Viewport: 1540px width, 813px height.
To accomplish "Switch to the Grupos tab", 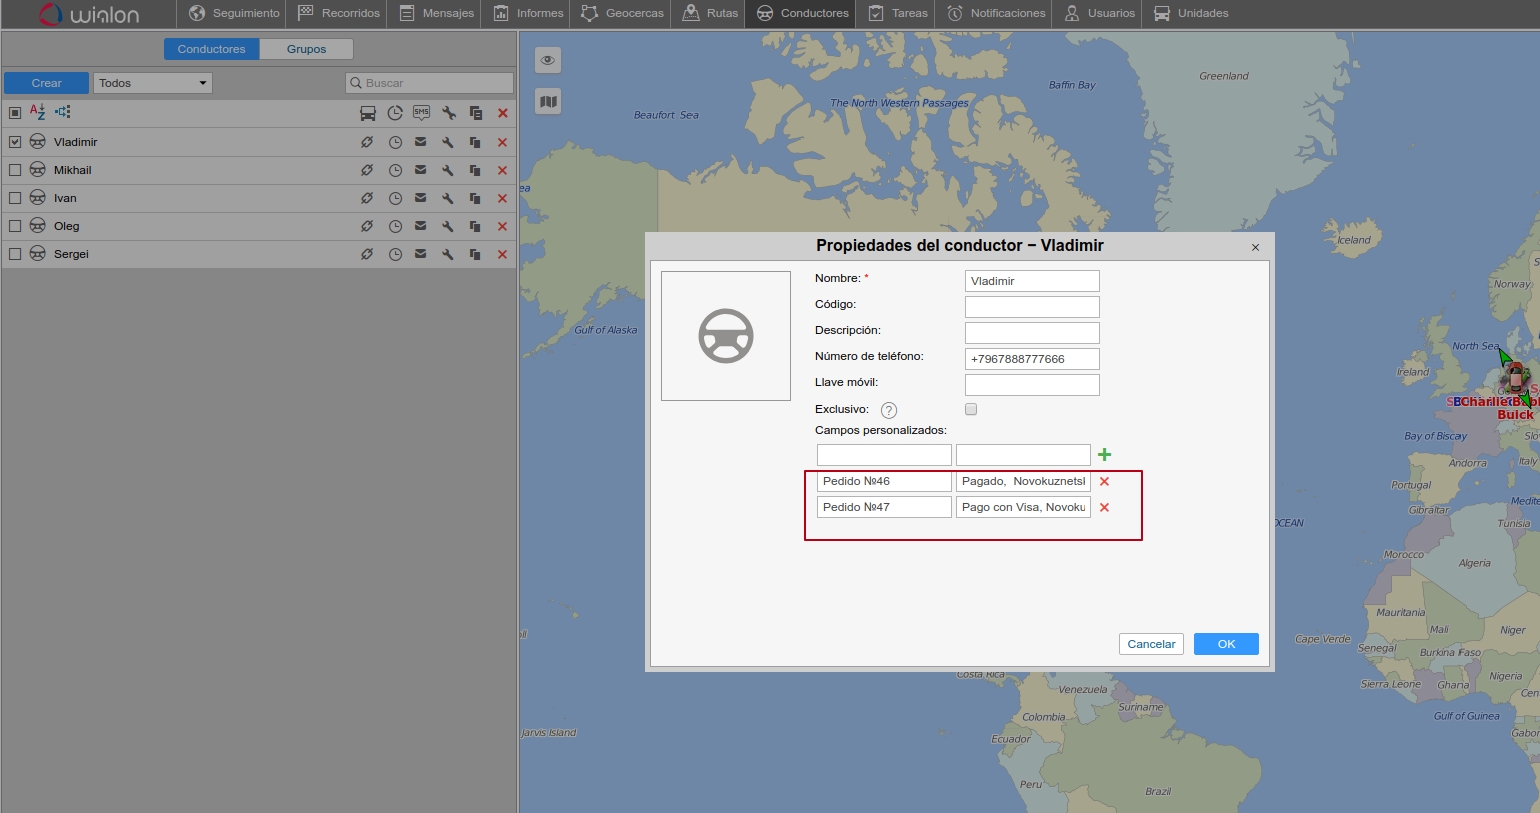I will point(306,49).
